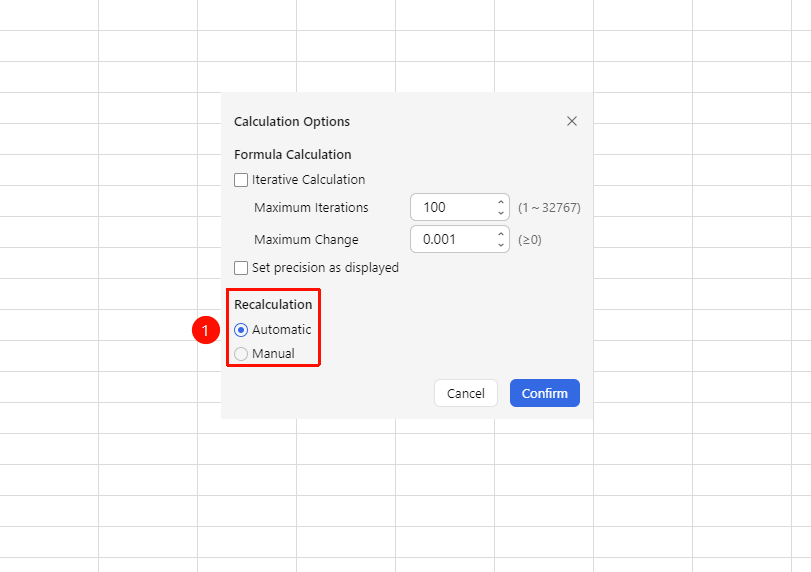The height and width of the screenshot is (572, 811).
Task: Tick Set precision as displayed
Action: coord(241,268)
